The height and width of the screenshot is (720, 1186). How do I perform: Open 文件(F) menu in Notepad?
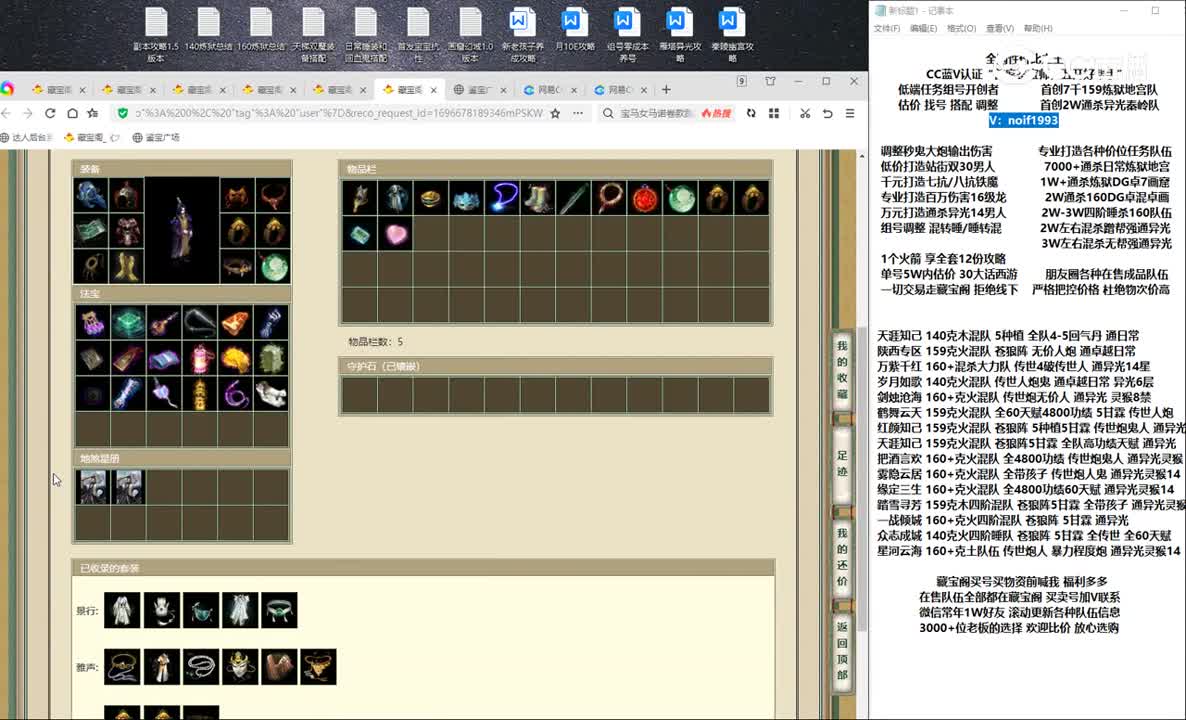pyautogui.click(x=886, y=28)
